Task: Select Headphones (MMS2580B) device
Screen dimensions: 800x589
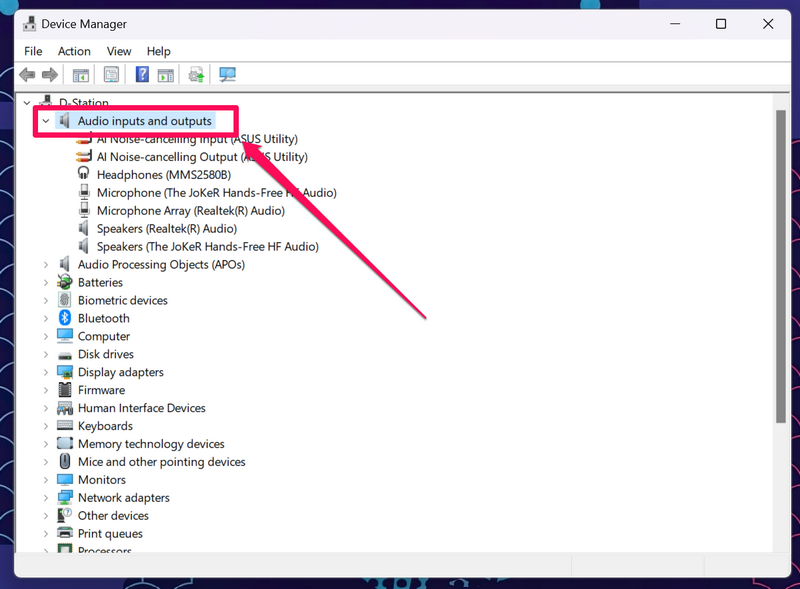Action: tap(163, 175)
